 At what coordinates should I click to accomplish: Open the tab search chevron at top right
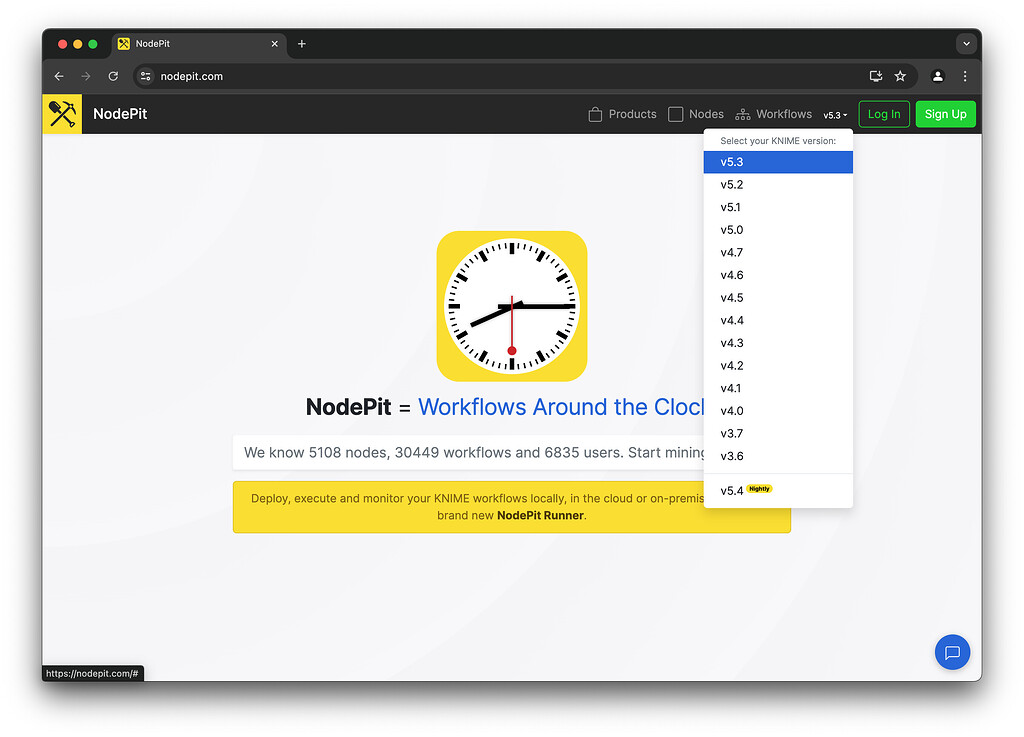tap(965, 43)
